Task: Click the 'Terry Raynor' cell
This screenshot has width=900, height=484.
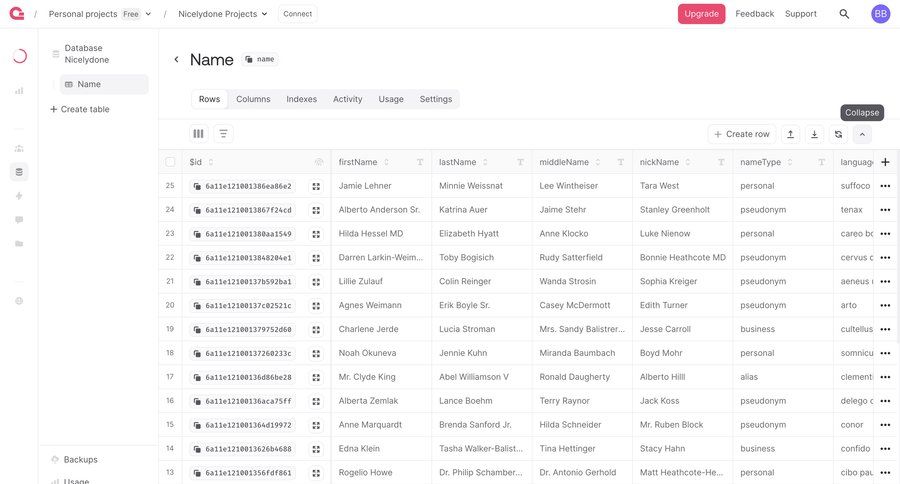Action: click(582, 401)
